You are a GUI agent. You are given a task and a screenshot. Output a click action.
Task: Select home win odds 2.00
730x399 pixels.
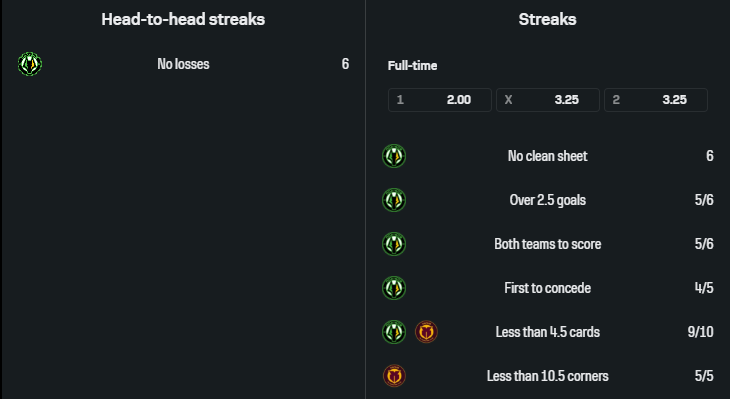tap(440, 100)
